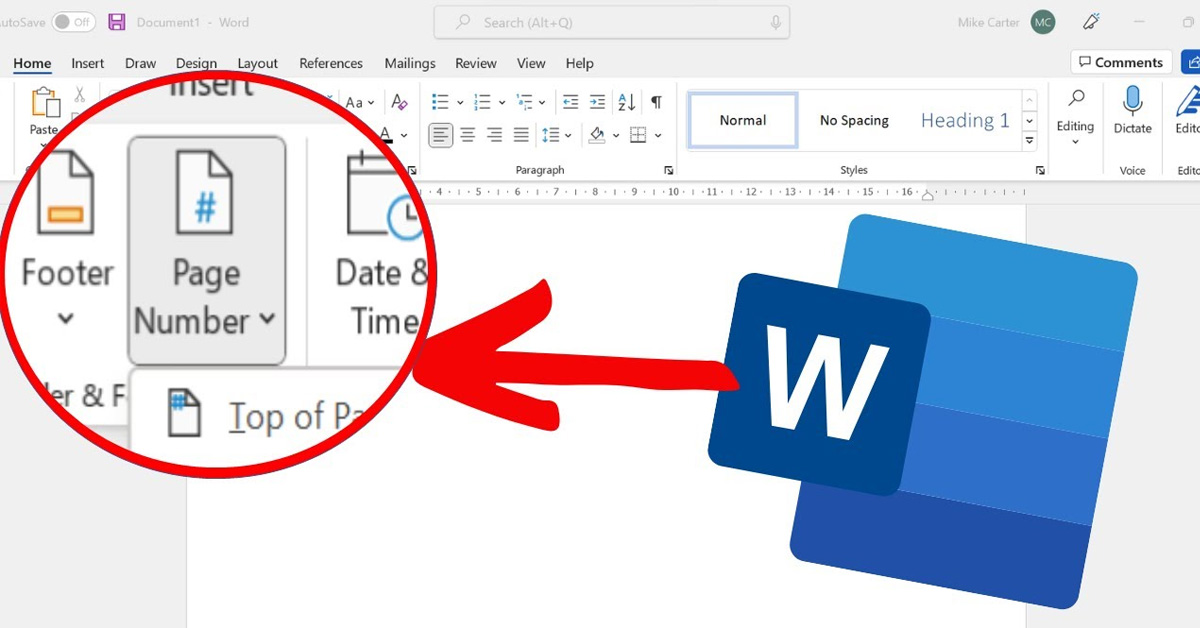Toggle show paragraph marks icon
Viewport: 1200px width, 628px height.
pyautogui.click(x=656, y=102)
